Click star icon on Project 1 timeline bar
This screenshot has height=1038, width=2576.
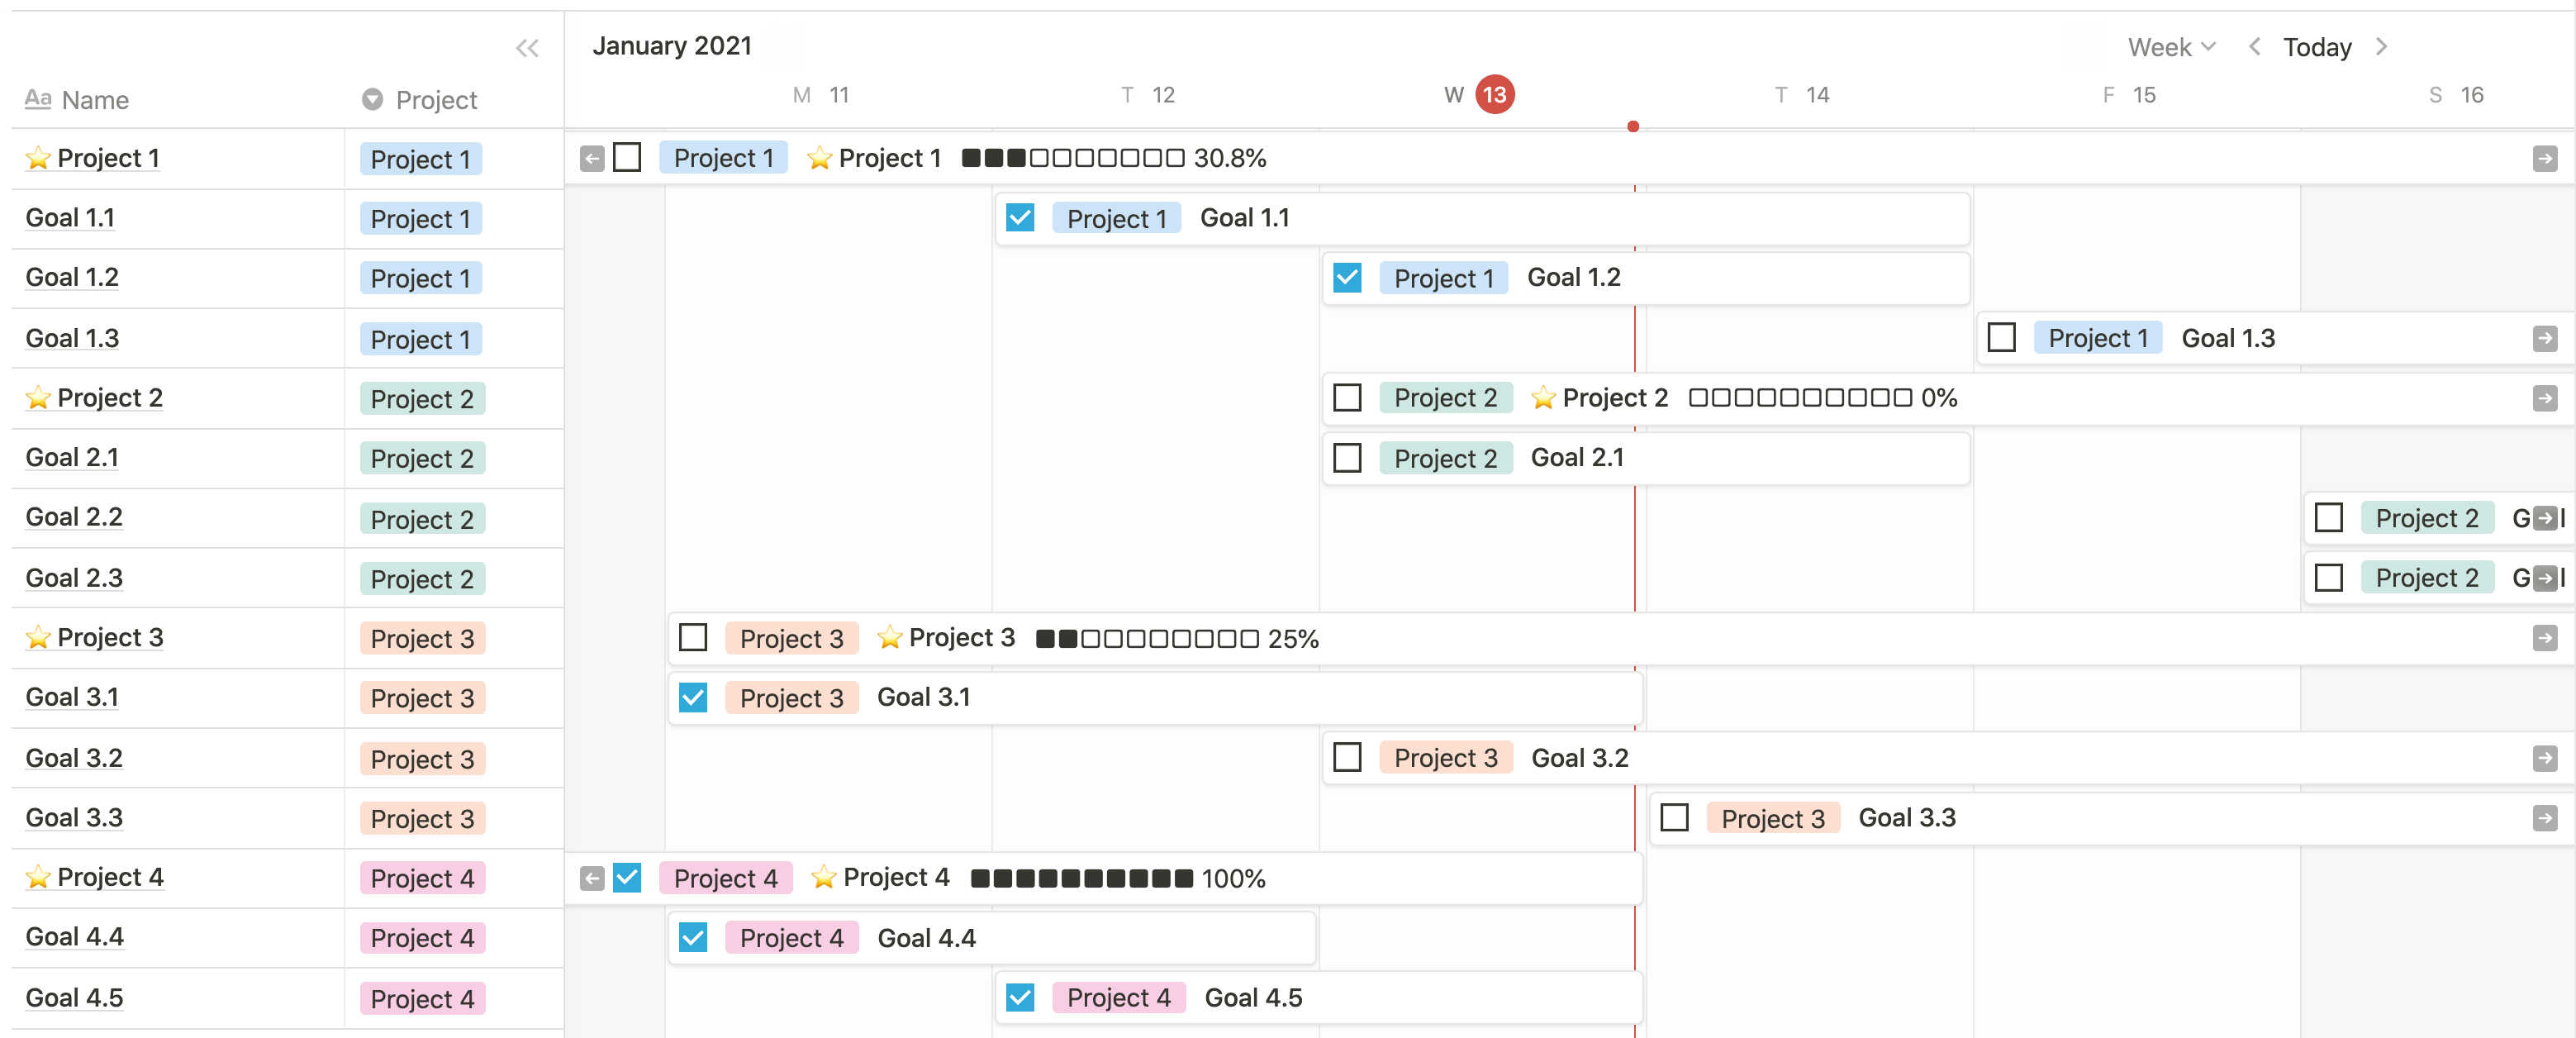tap(820, 158)
